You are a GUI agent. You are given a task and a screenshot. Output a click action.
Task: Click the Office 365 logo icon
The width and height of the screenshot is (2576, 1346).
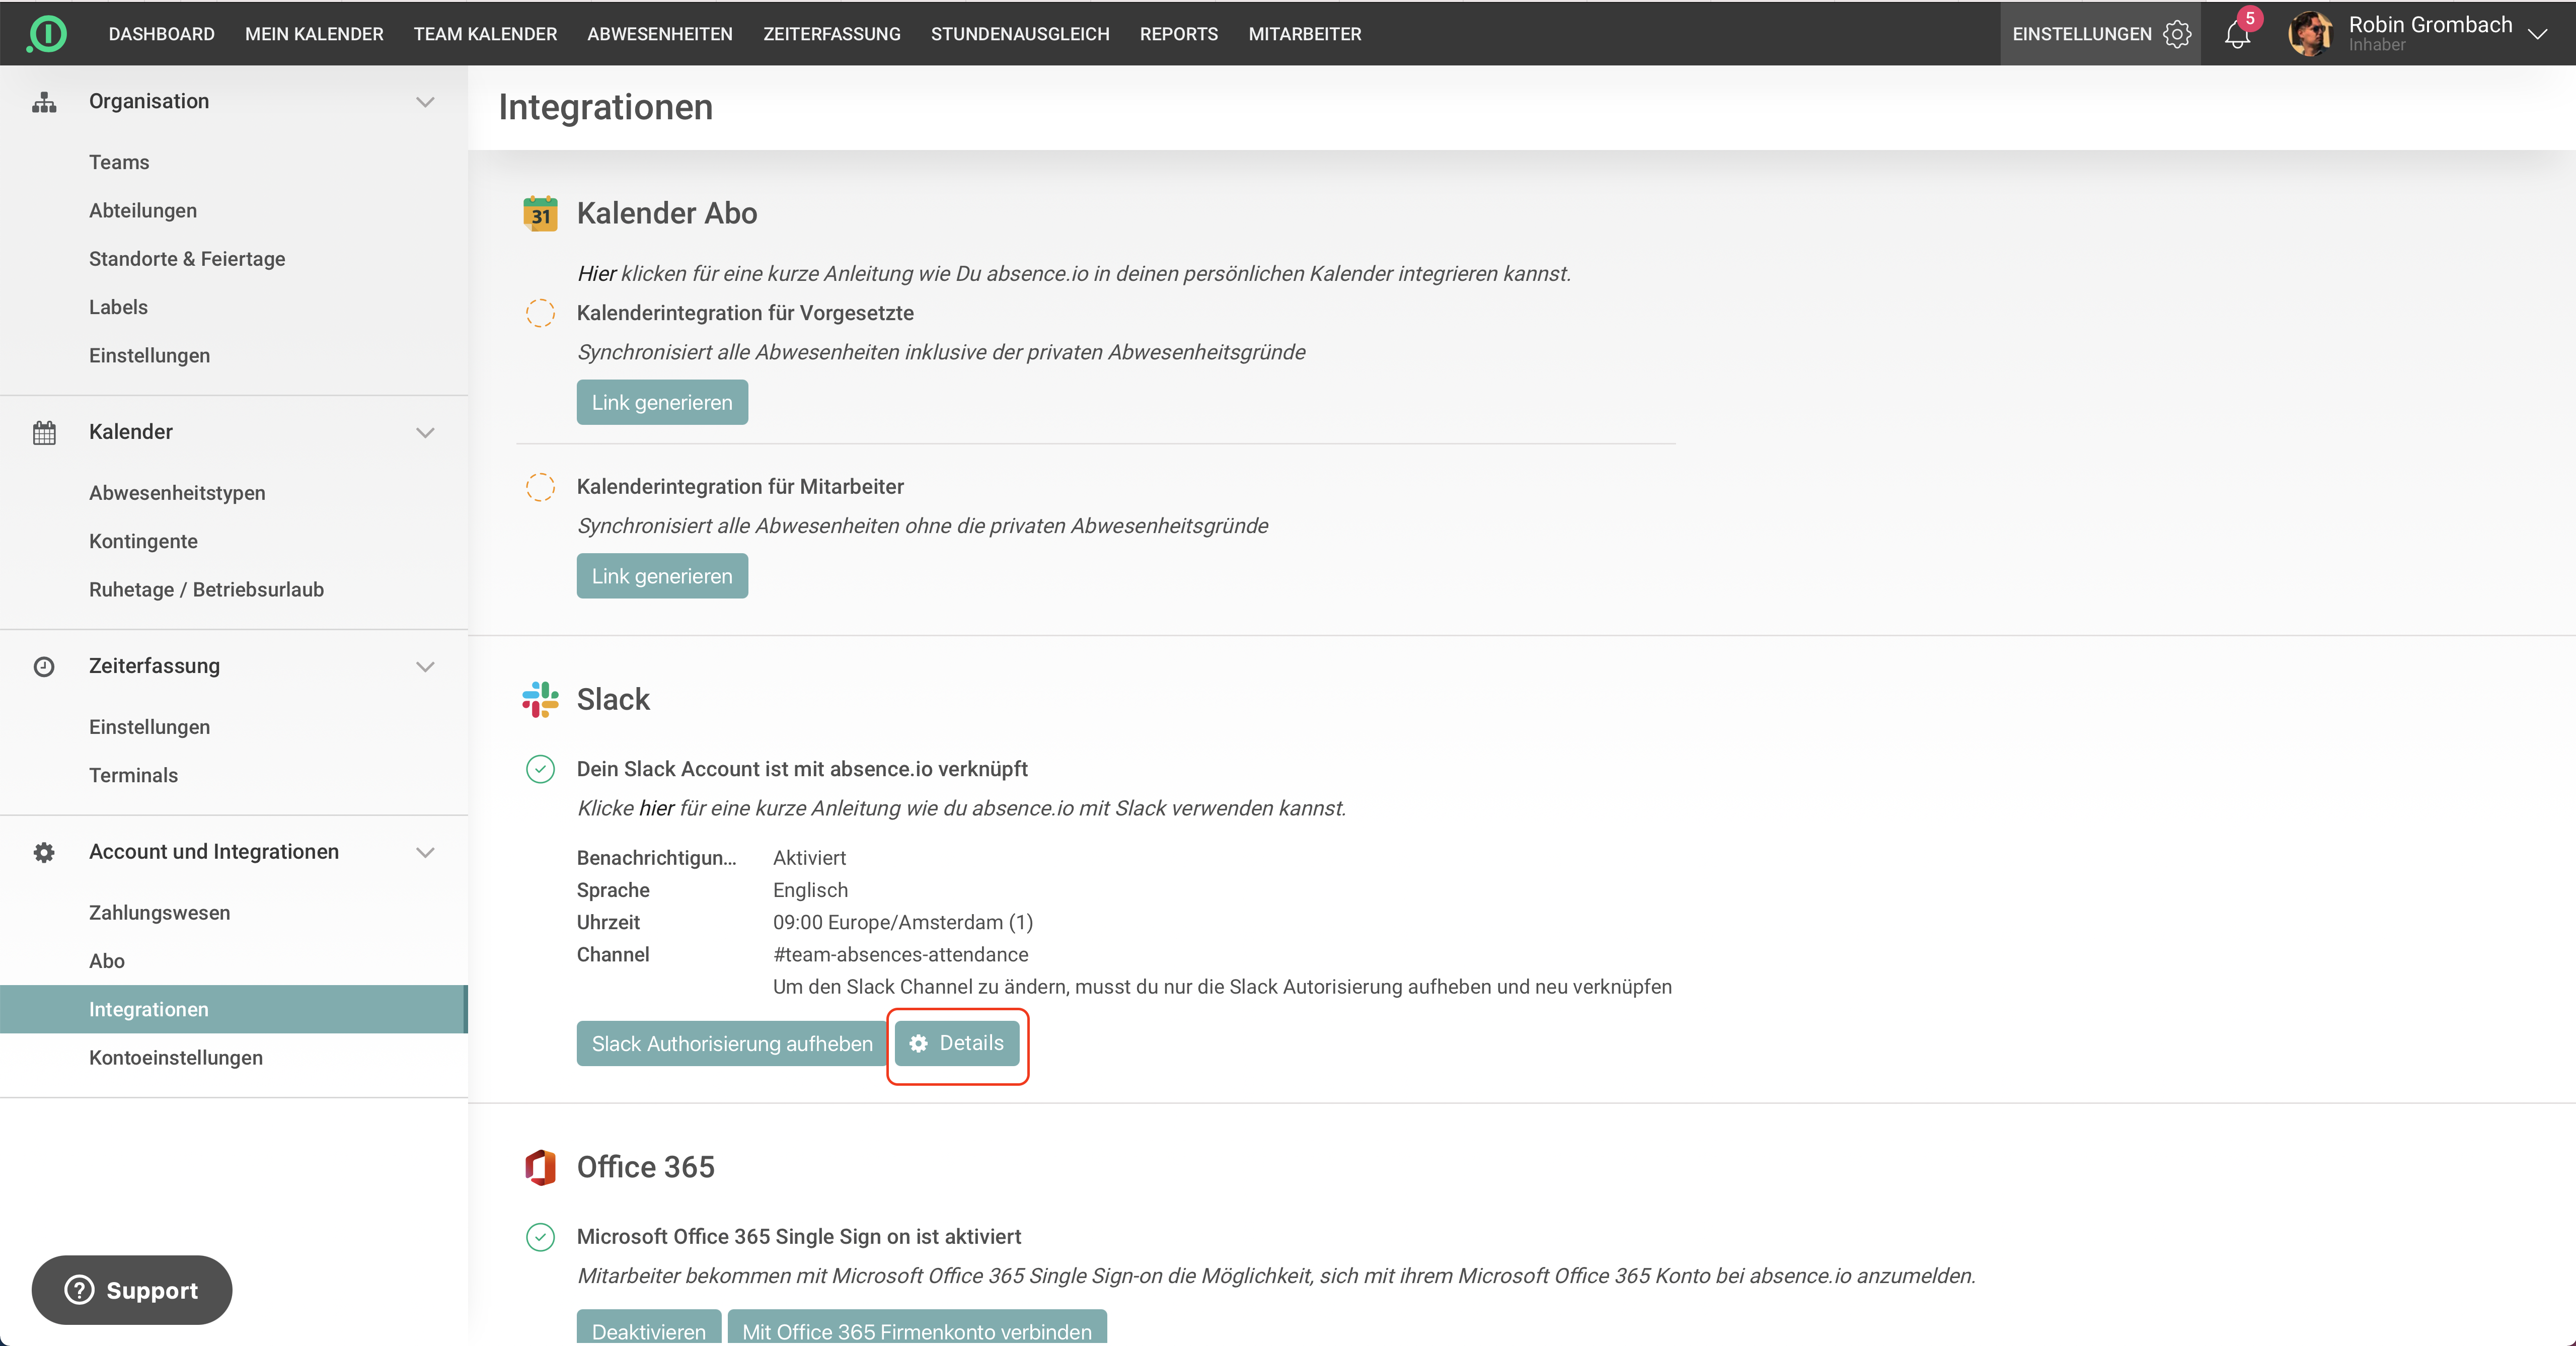point(540,1167)
